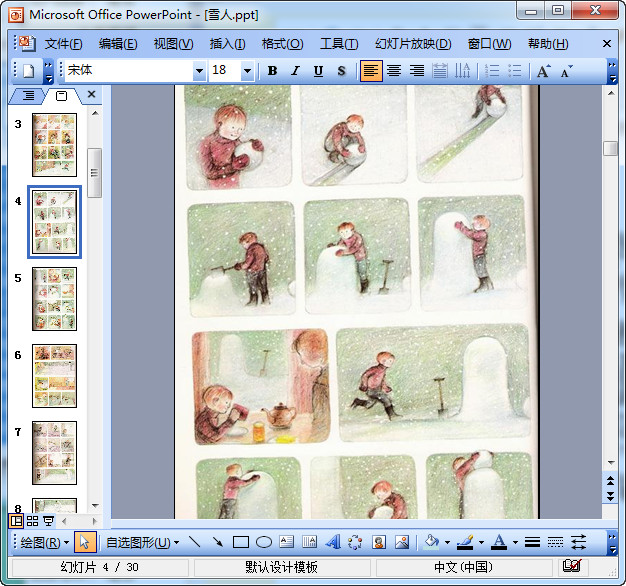Toggle underline formatting

[x=318, y=71]
